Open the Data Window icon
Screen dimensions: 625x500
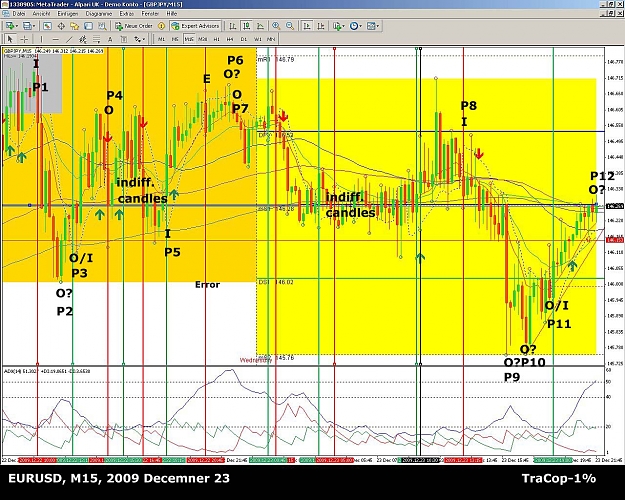(61, 26)
